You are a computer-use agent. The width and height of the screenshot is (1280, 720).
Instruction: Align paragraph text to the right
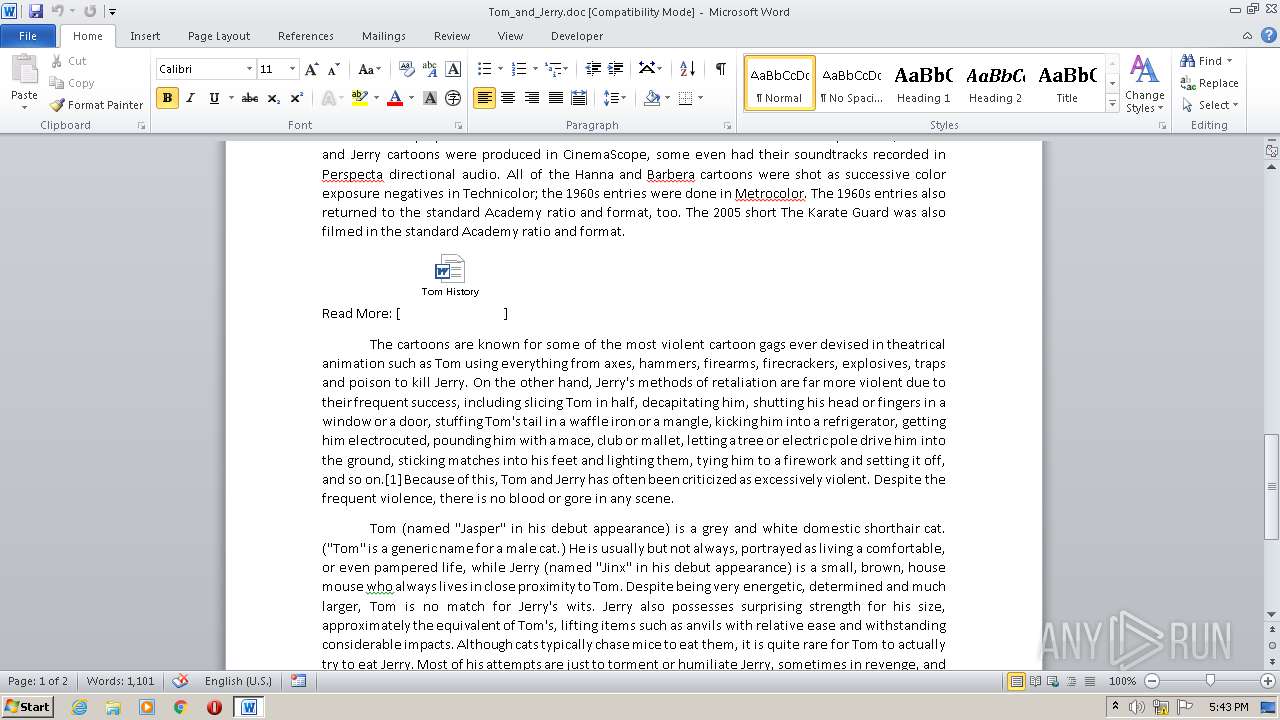coord(531,98)
